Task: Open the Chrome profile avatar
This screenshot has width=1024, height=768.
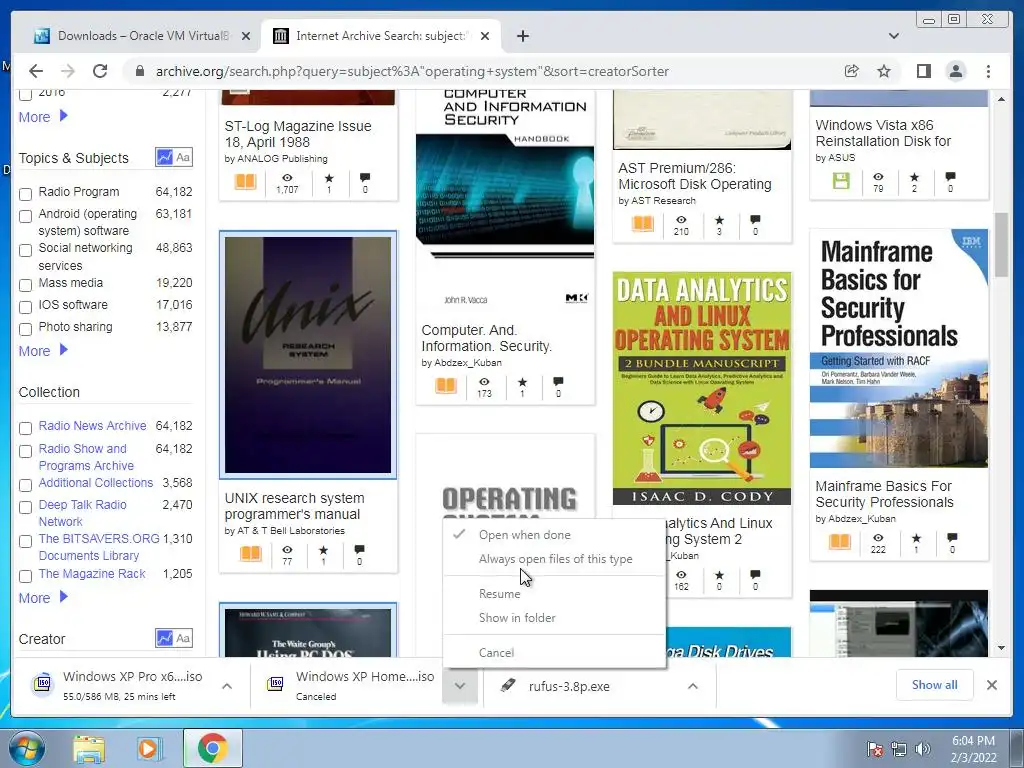Action: (x=956, y=71)
